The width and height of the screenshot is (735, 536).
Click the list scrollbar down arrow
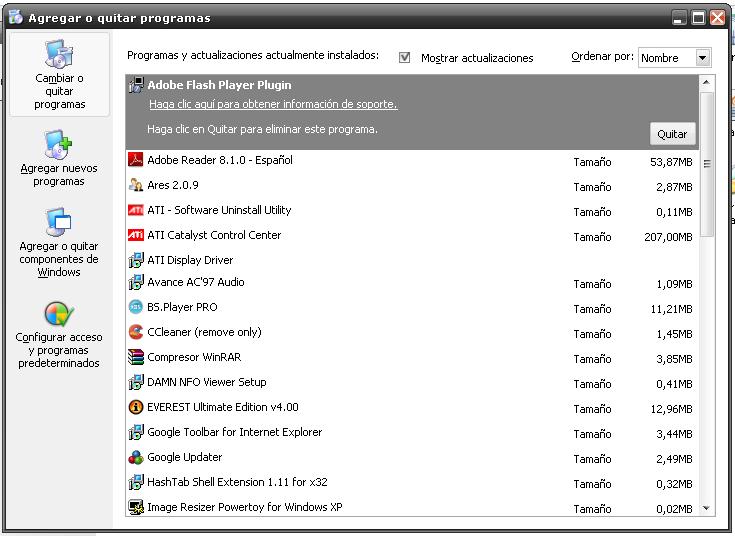[x=708, y=508]
